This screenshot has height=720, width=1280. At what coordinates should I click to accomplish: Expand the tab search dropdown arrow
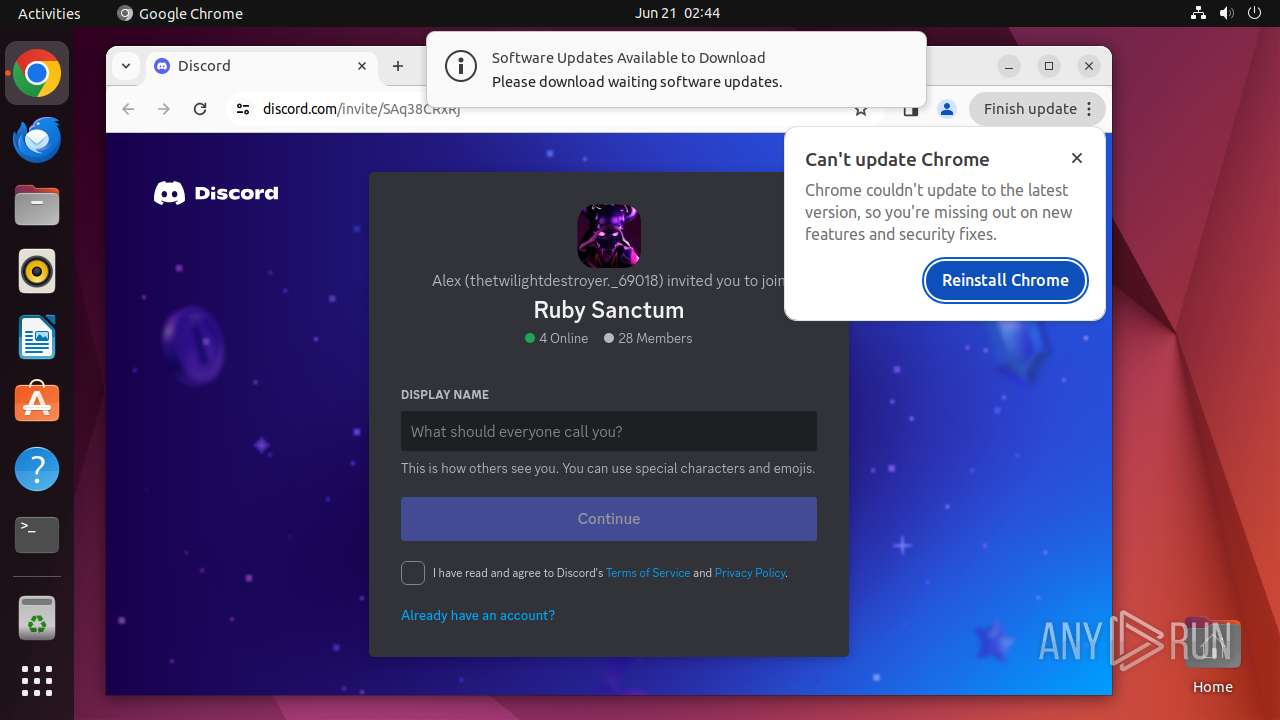(126, 66)
